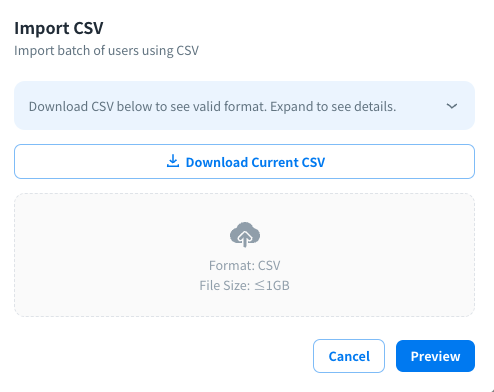Click the Import CSV heading
Image resolution: width=494 pixels, height=392 pixels.
(59, 28)
